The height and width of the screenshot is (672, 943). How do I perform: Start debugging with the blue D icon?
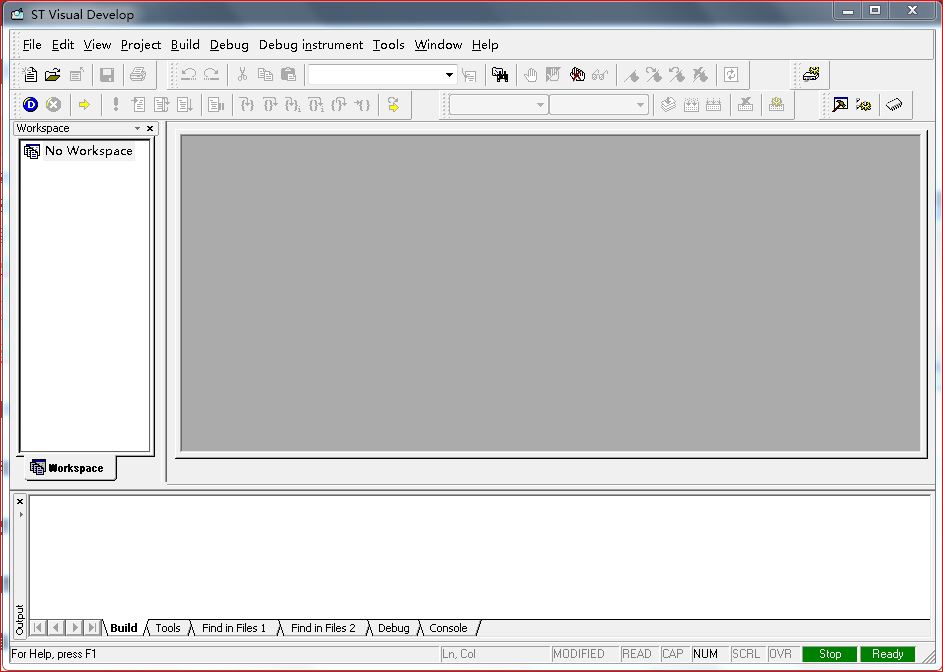click(30, 105)
